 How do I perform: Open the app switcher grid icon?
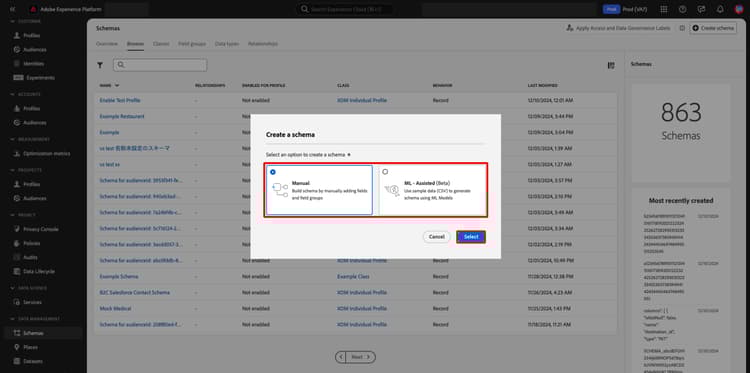pos(664,9)
